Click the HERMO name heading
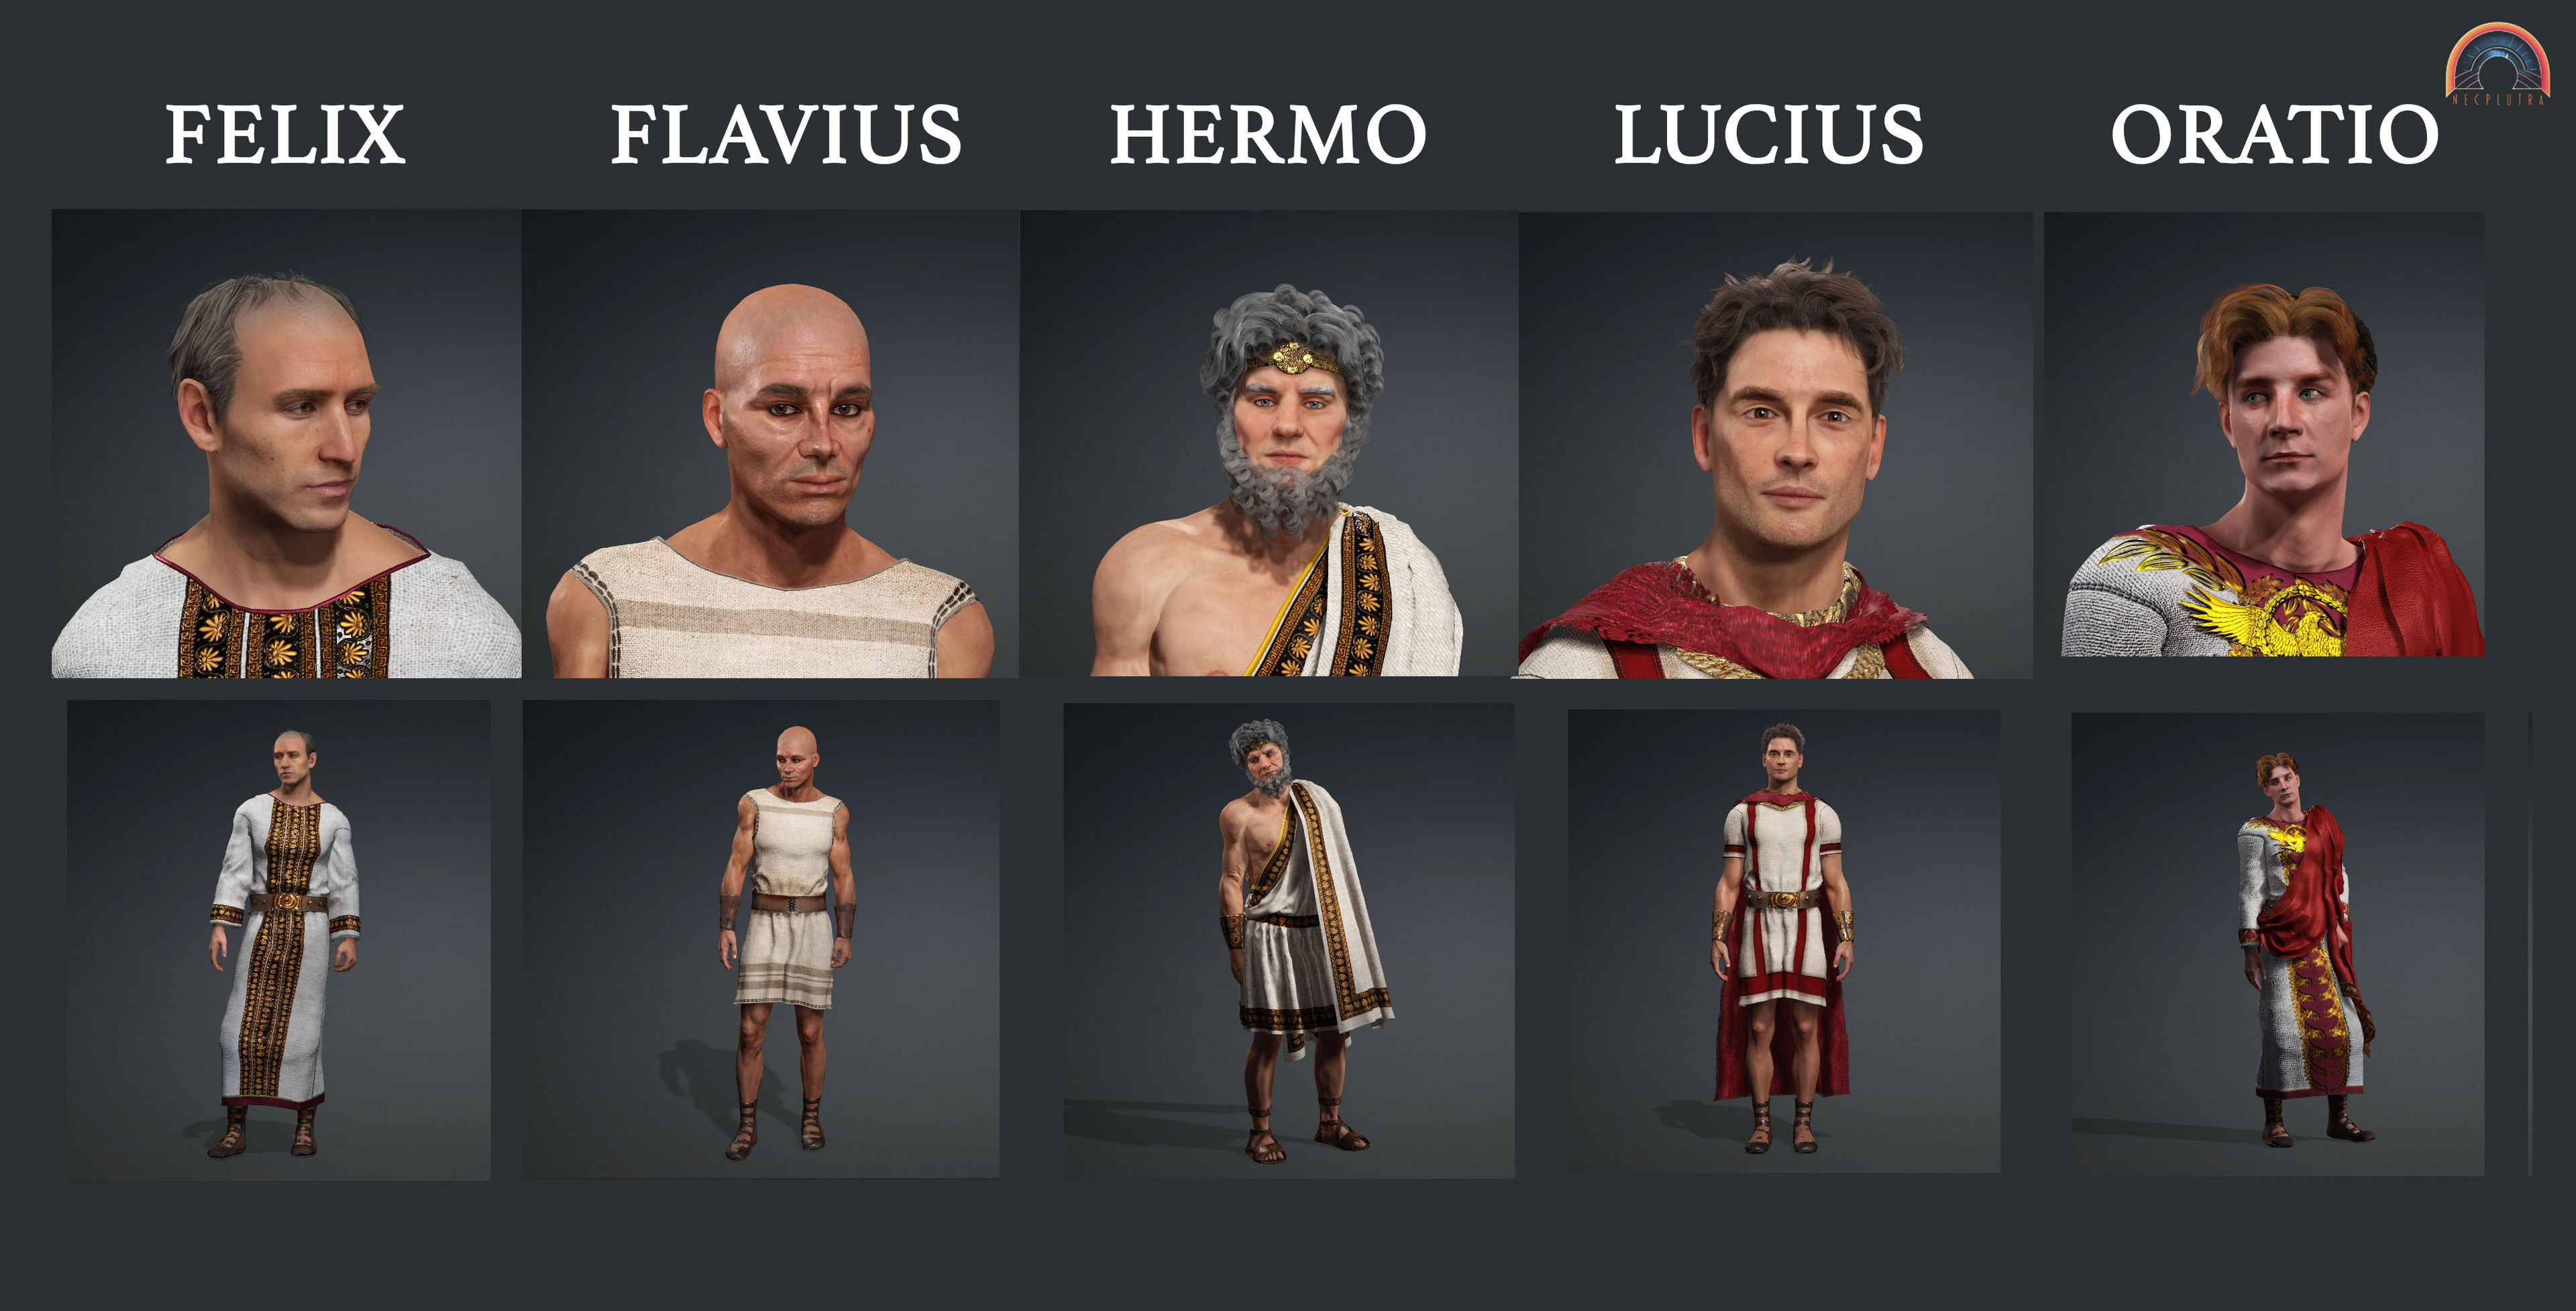Viewport: 2576px width, 1311px height. [1268, 134]
